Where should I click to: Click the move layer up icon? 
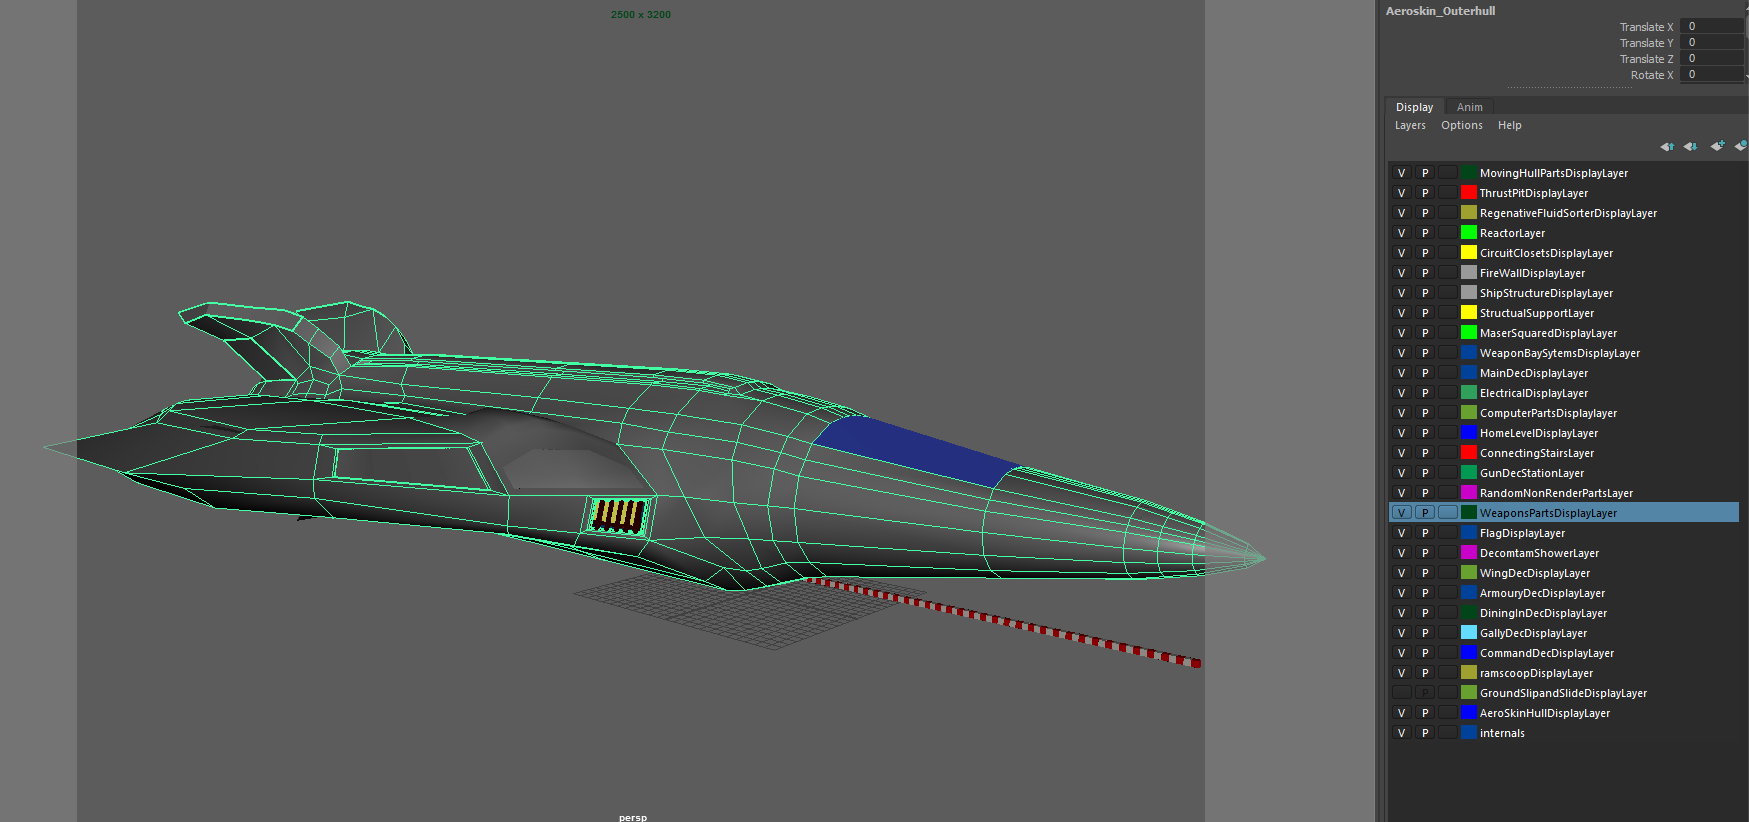(1667, 147)
